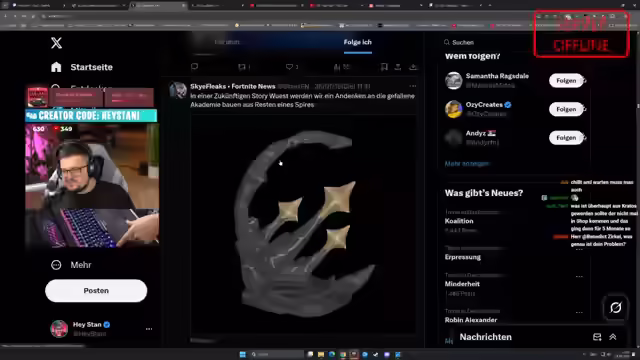Open the Grok icon at bottom right
The width and height of the screenshot is (640, 360).
point(616,307)
